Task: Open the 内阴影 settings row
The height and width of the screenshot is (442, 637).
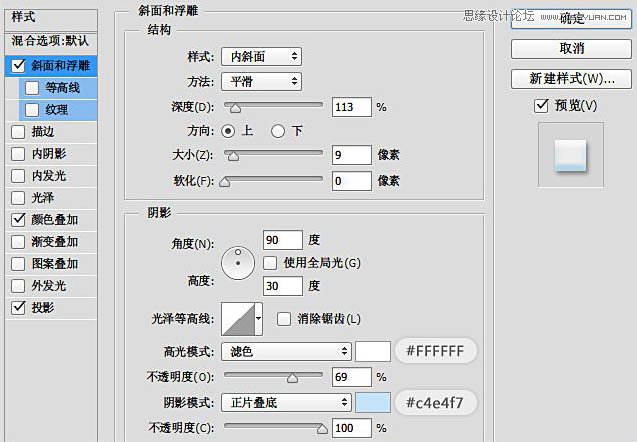Action: (51, 154)
